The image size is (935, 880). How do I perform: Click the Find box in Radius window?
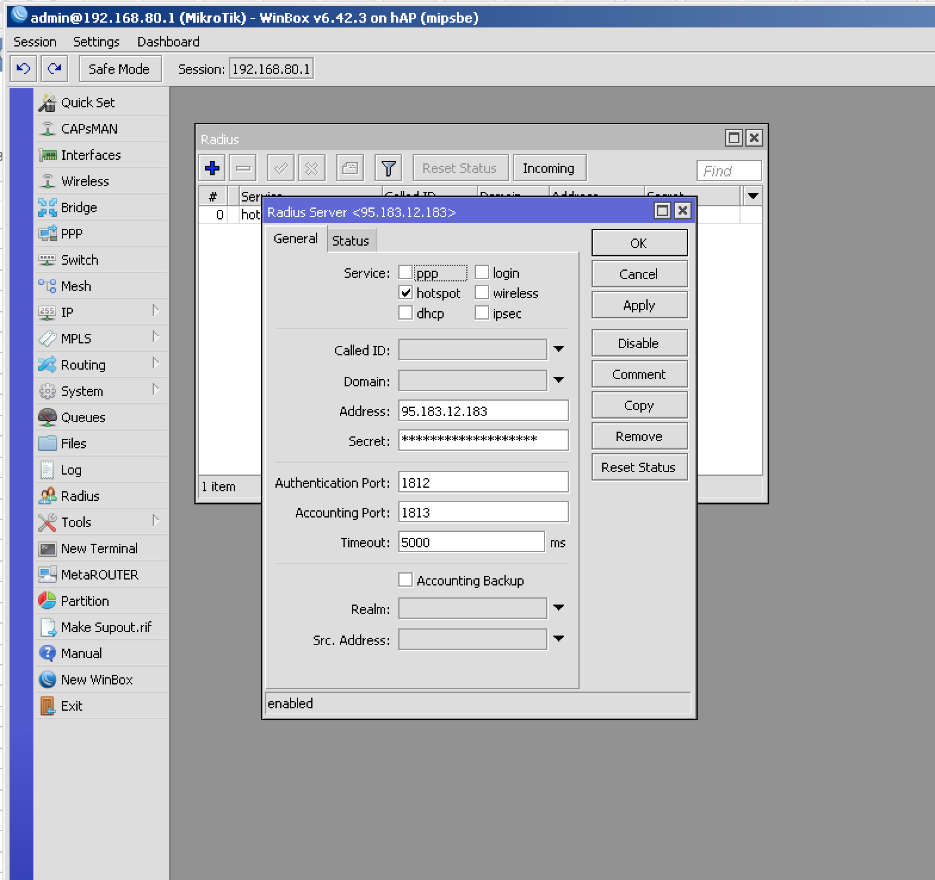pos(729,171)
